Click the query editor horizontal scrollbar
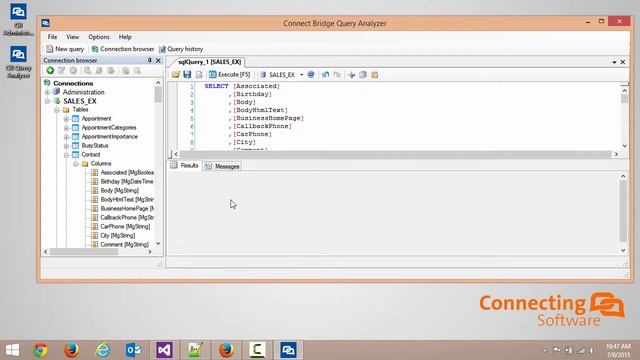The width and height of the screenshot is (640, 360). [396, 154]
